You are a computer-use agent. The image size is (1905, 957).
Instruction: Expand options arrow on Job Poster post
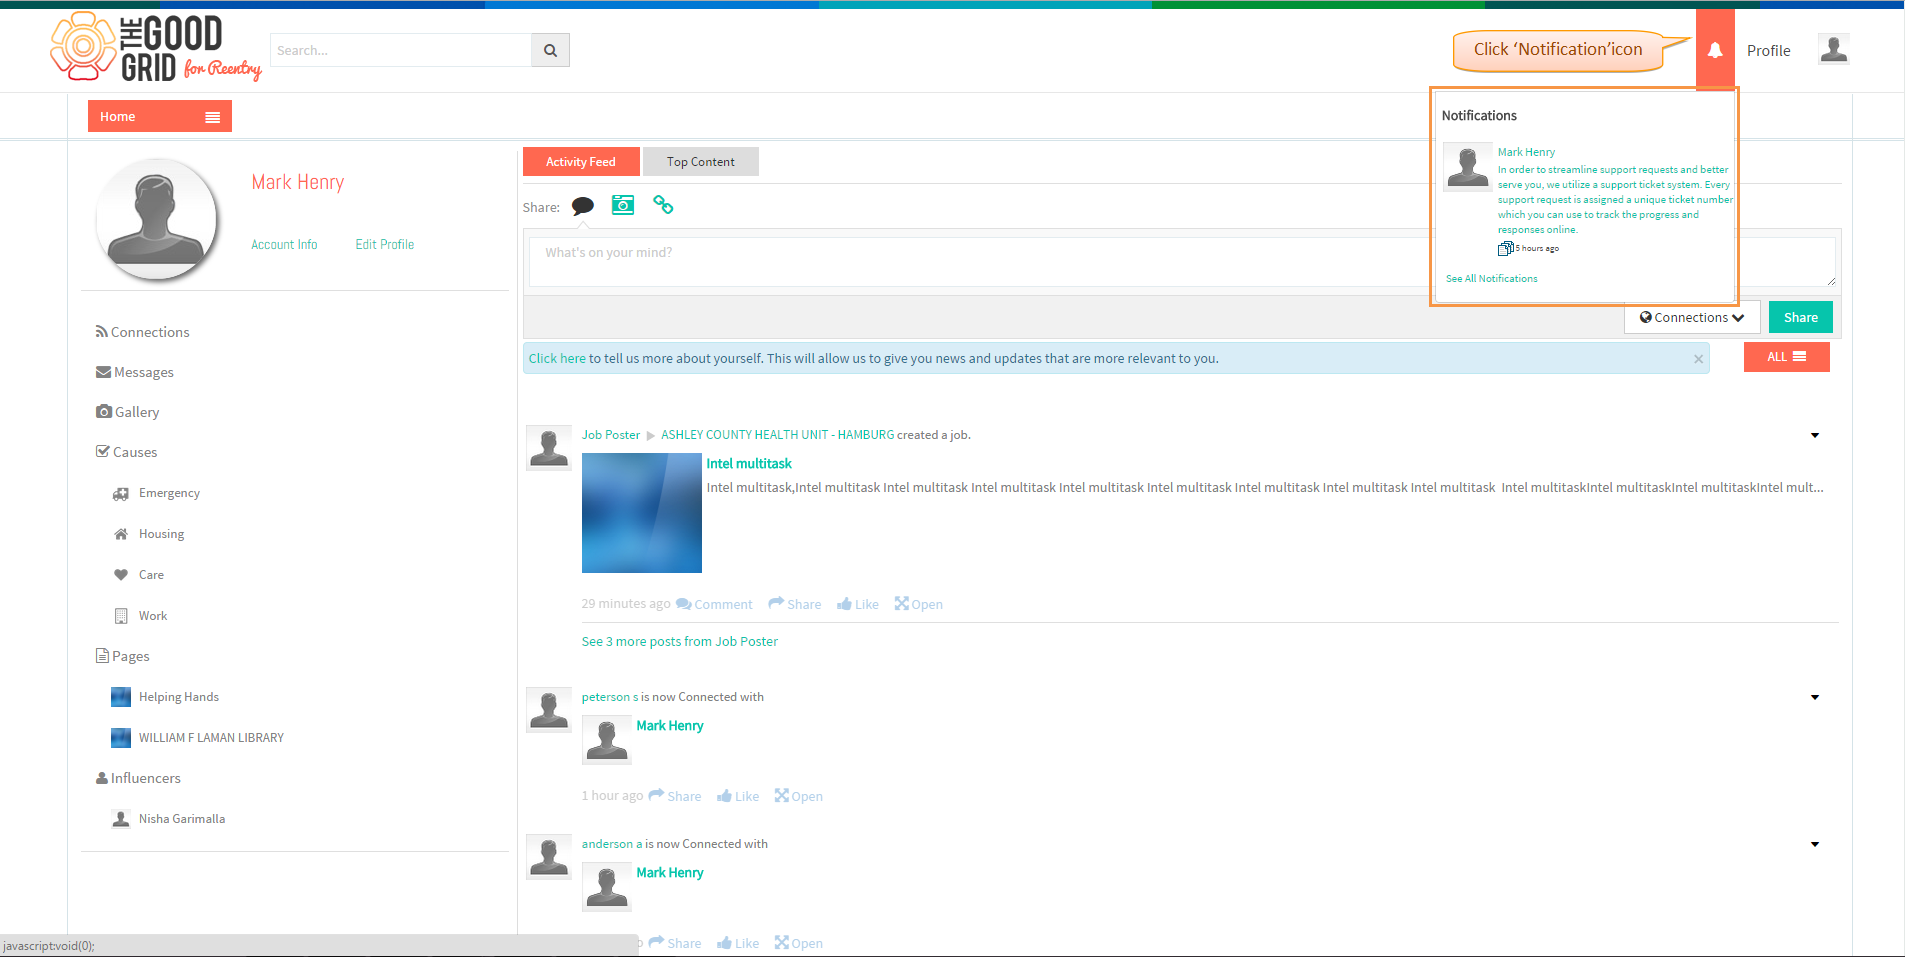pos(1815,435)
